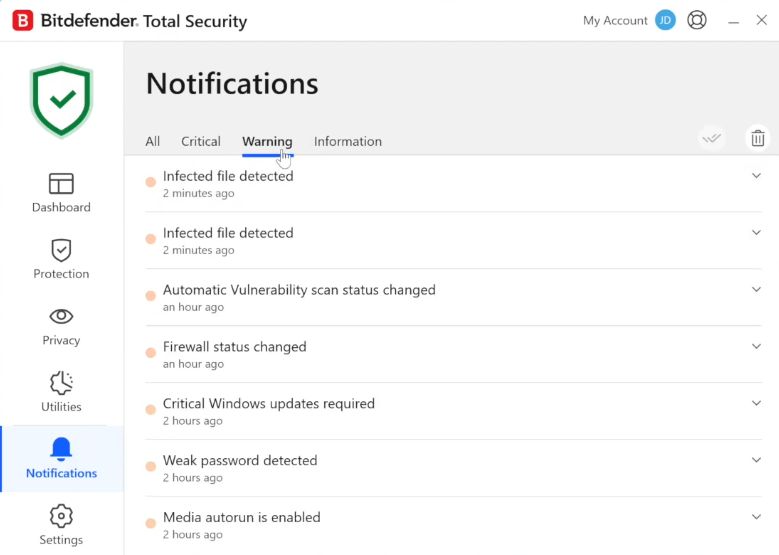
Task: Select Media autorun is enabled notification
Action: [x=242, y=518]
